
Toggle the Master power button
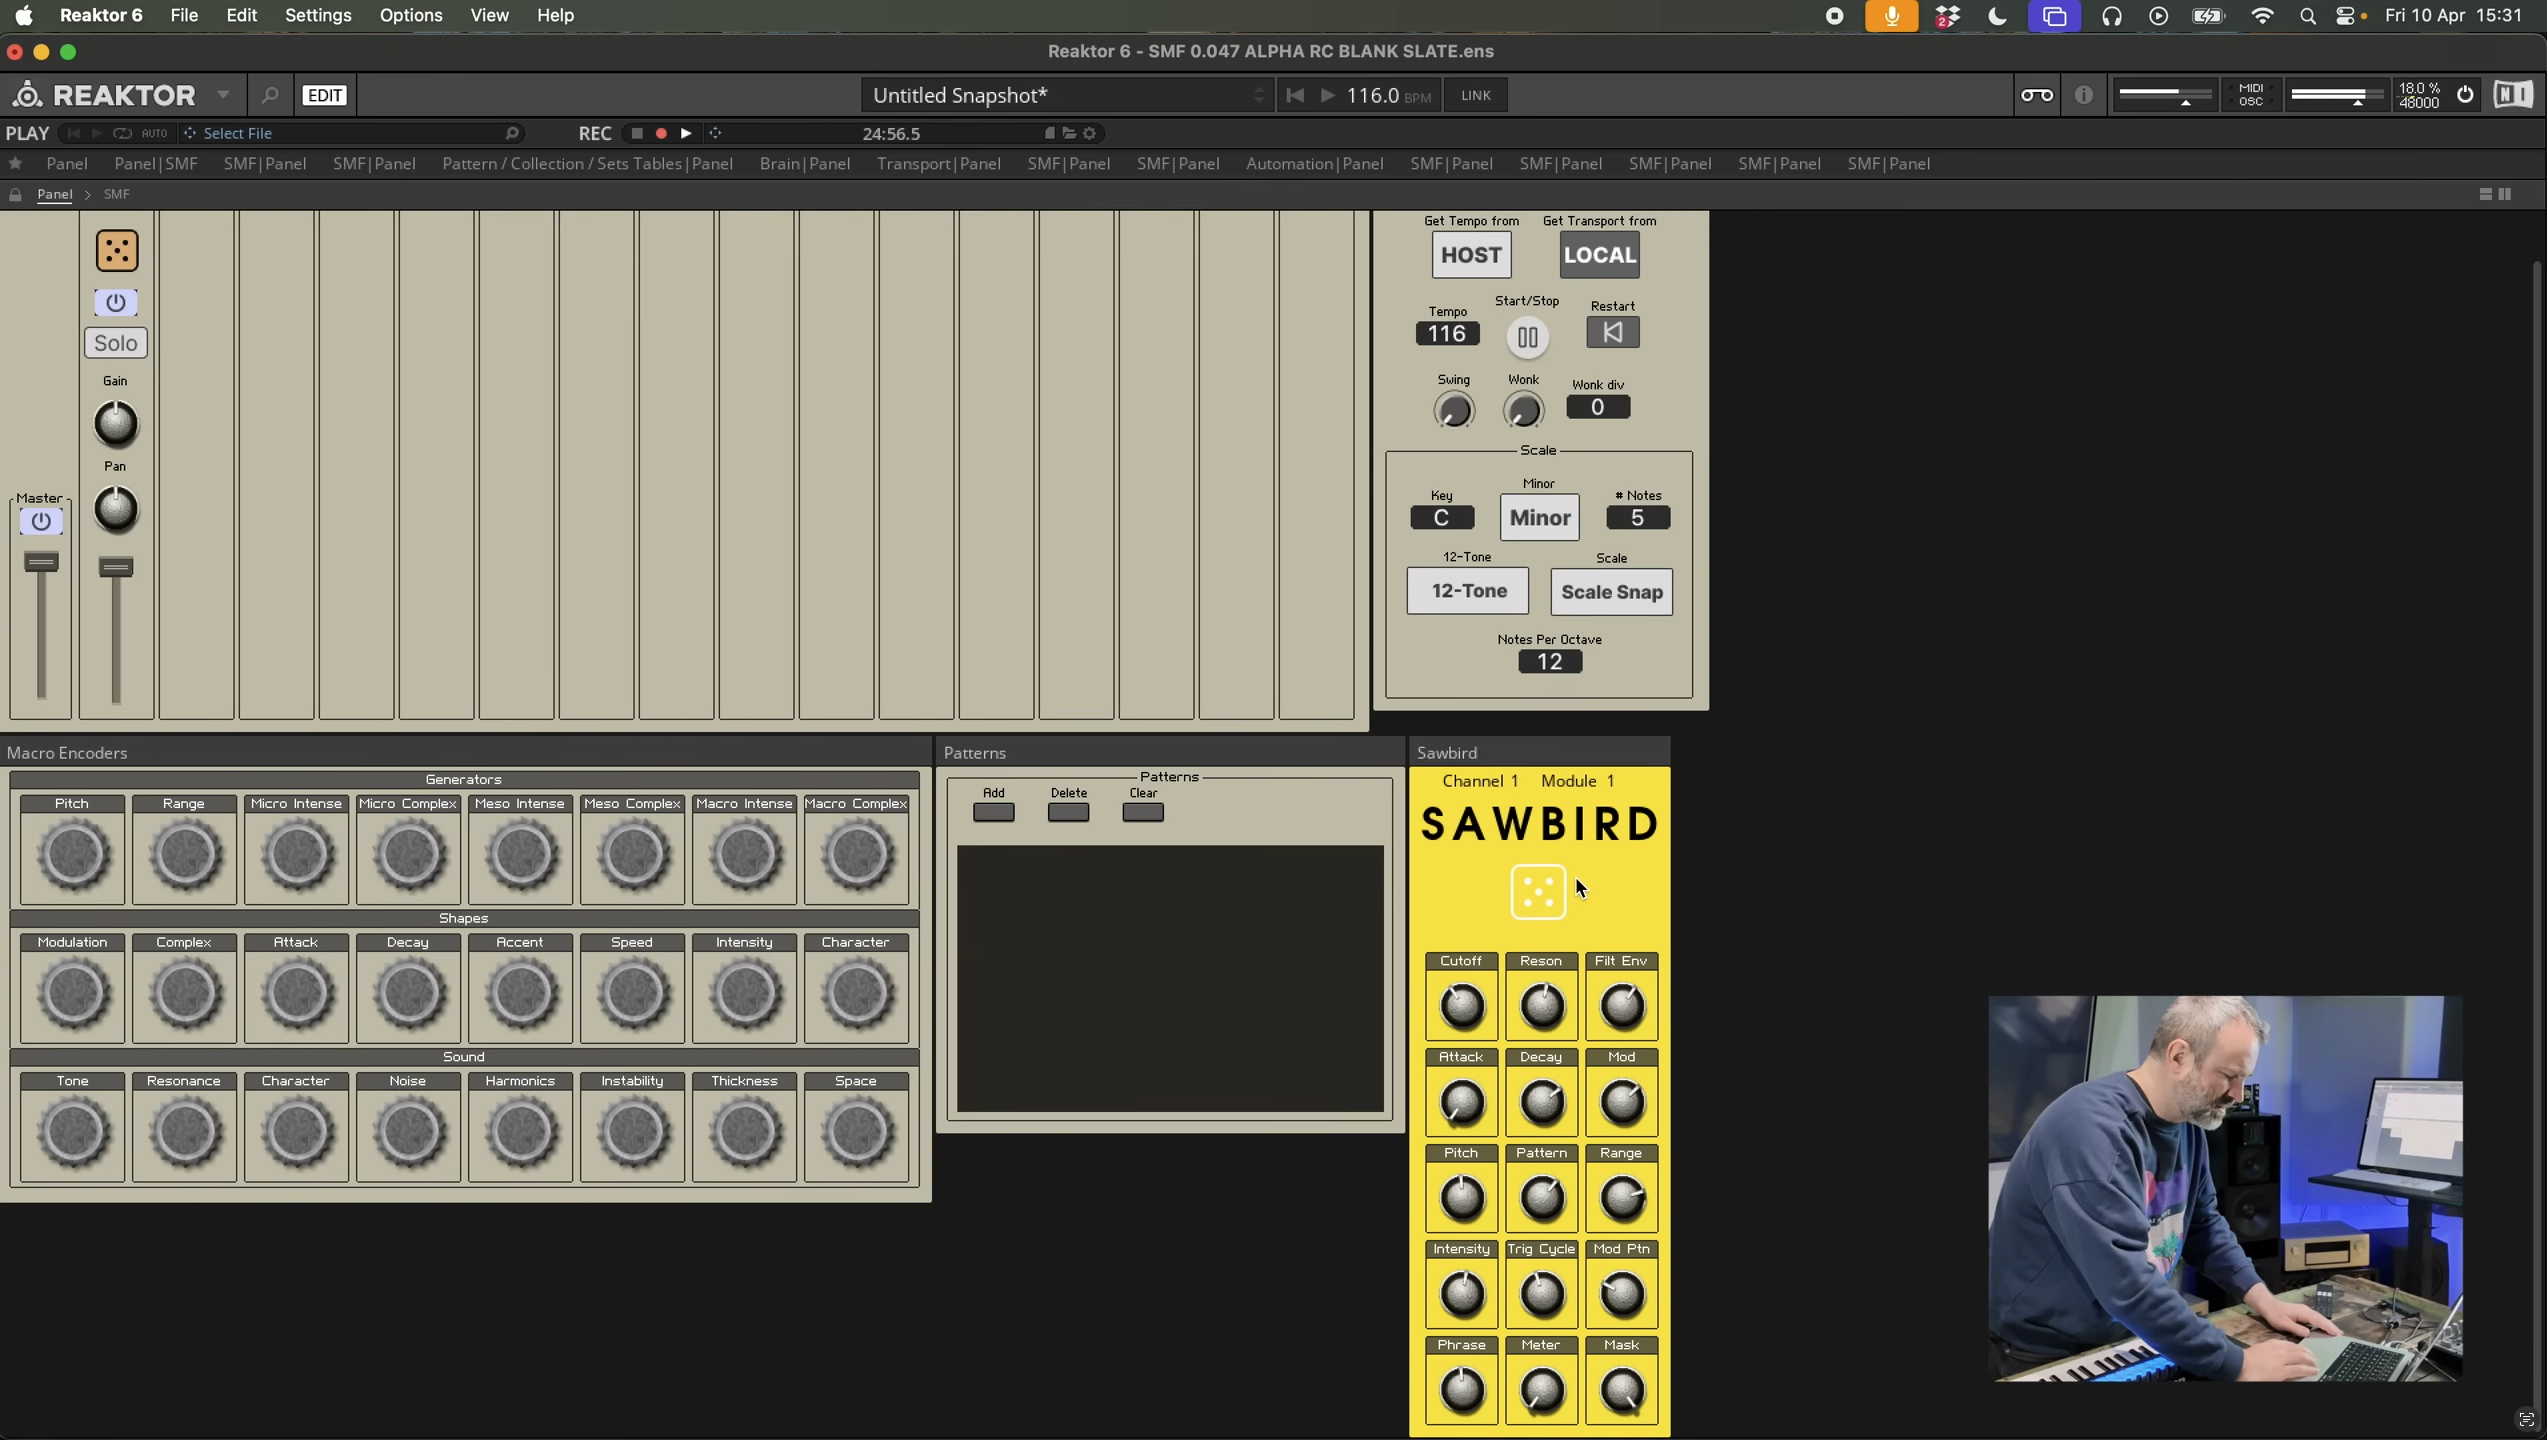[x=41, y=521]
